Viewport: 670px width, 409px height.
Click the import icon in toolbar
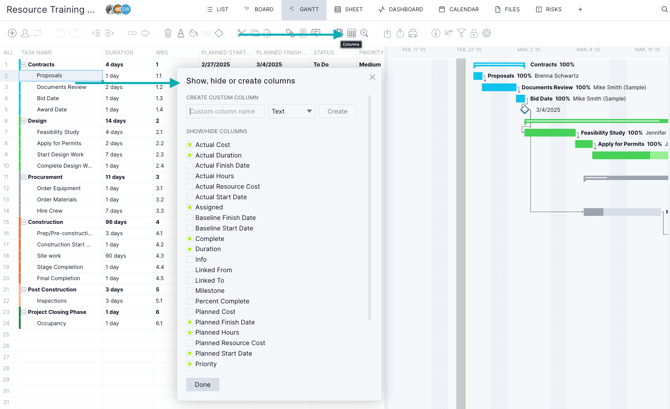(x=387, y=33)
